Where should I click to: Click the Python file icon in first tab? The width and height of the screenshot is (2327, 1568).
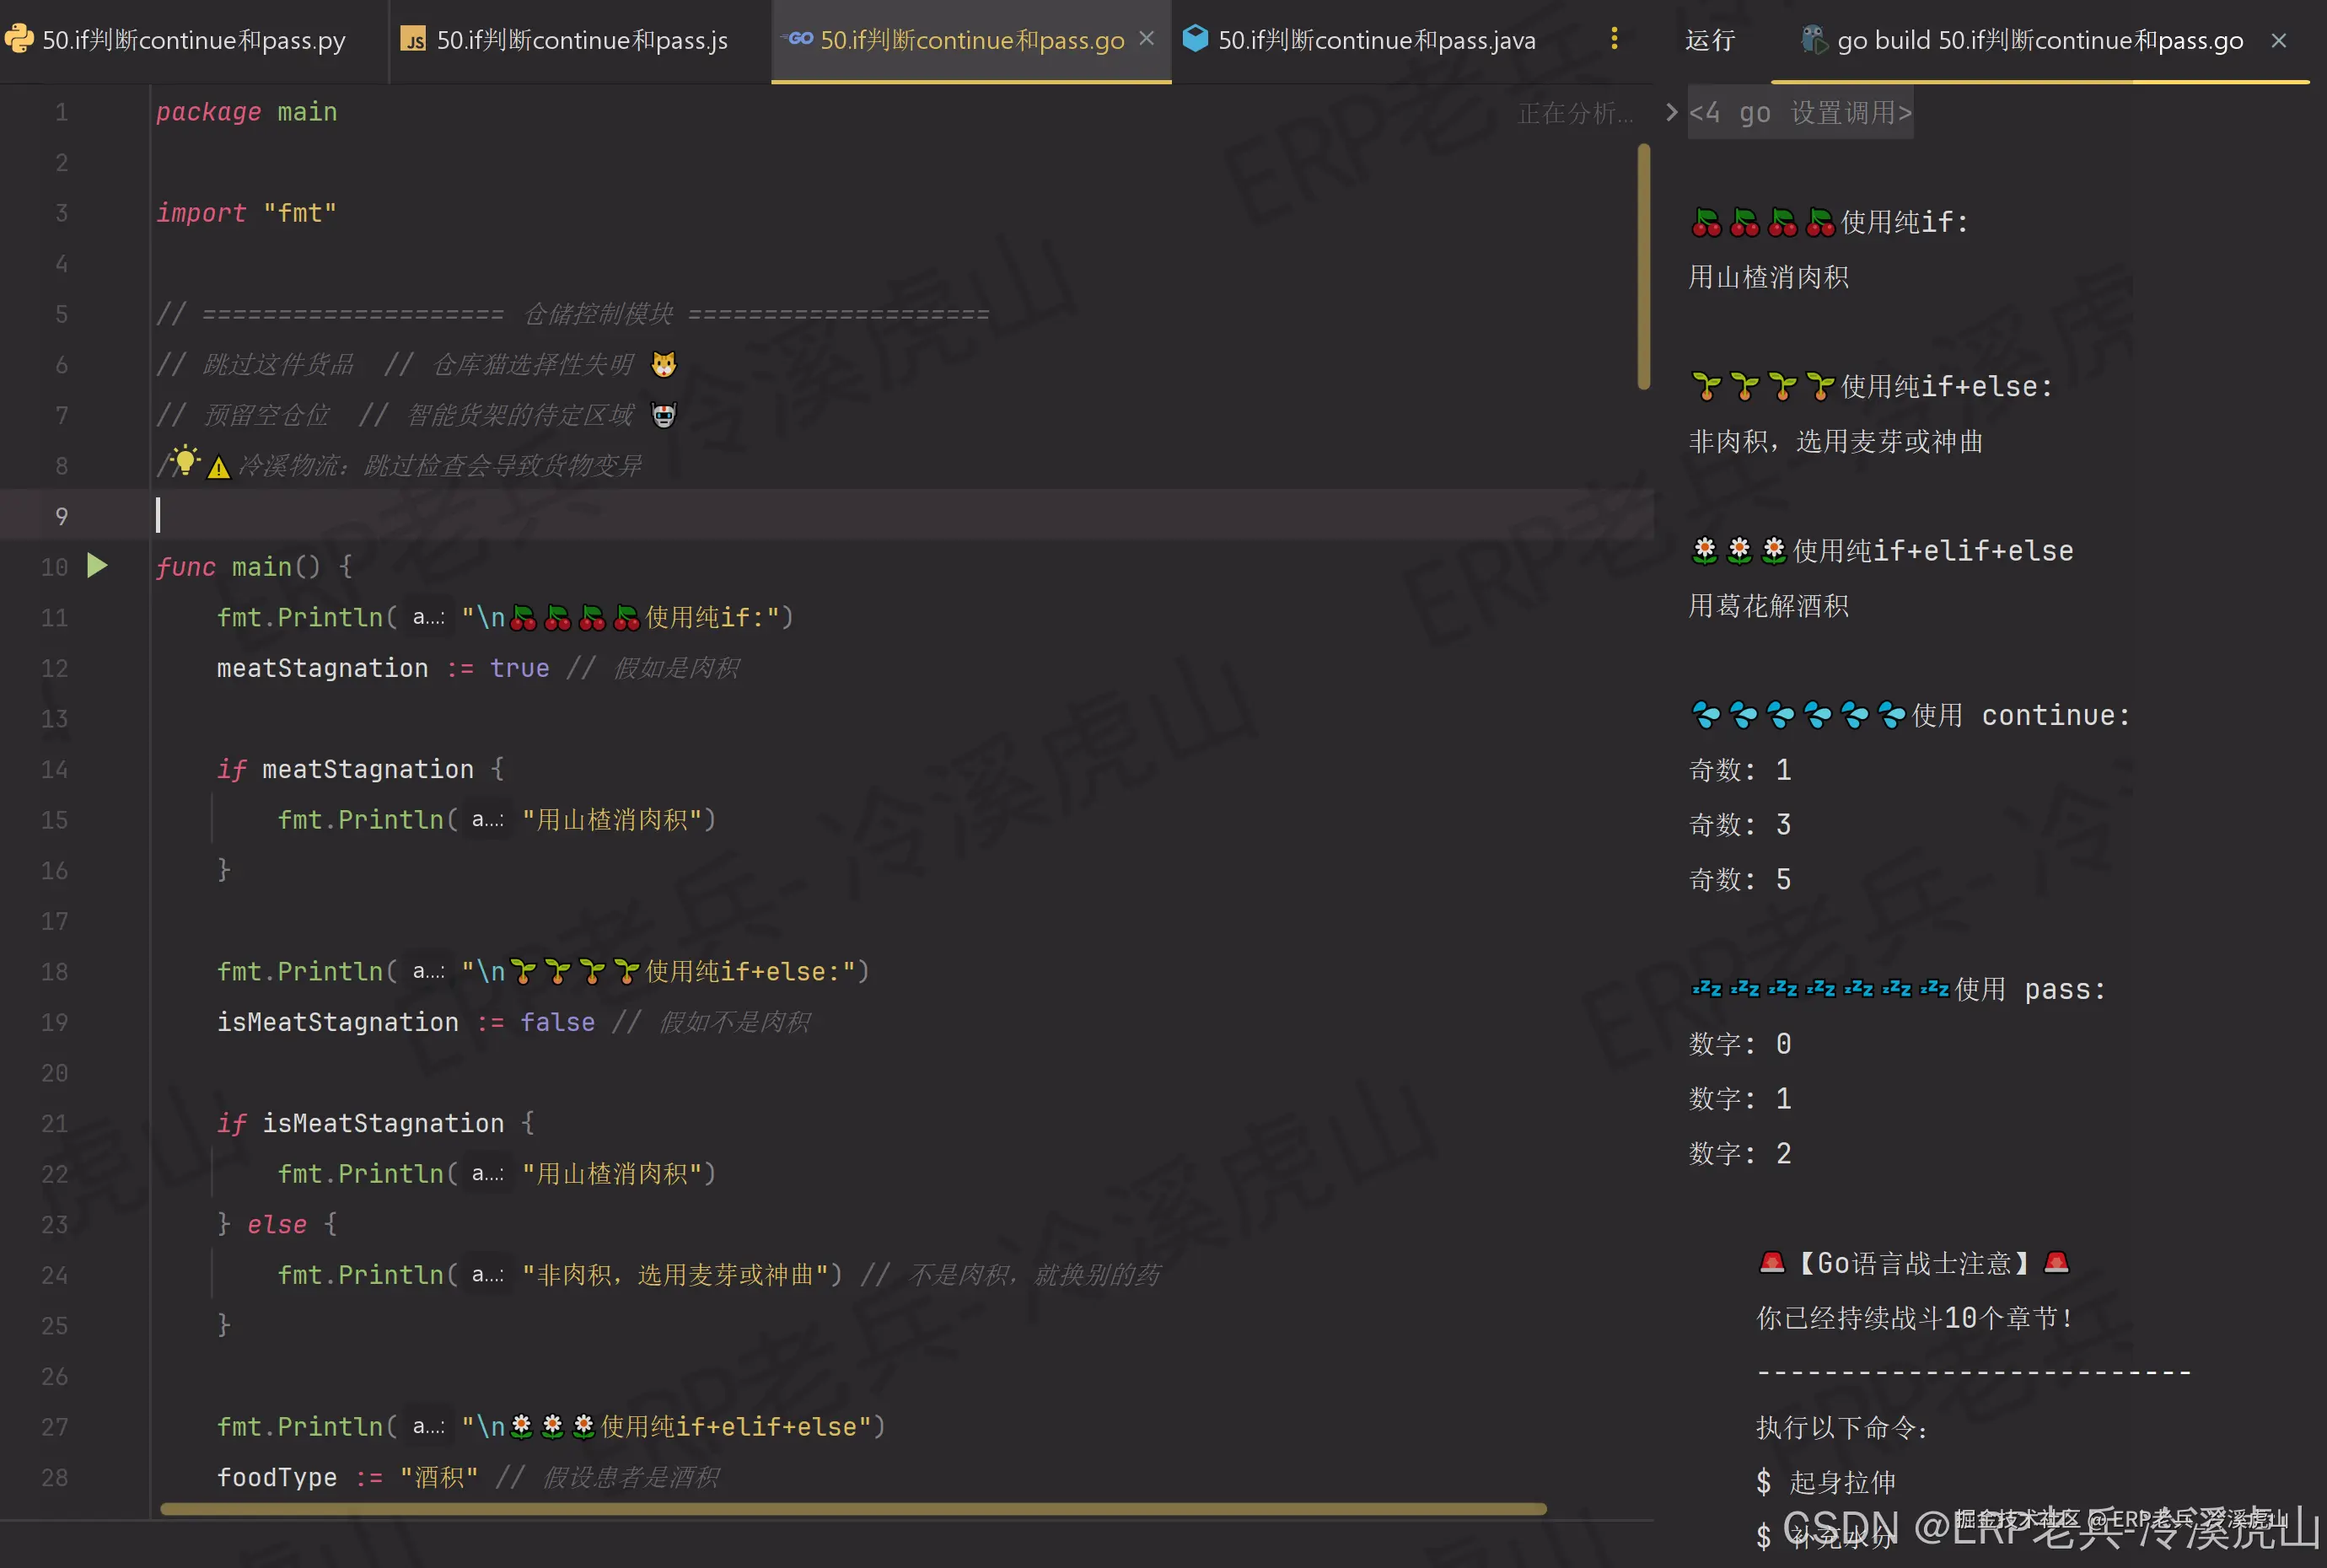tap(19, 39)
